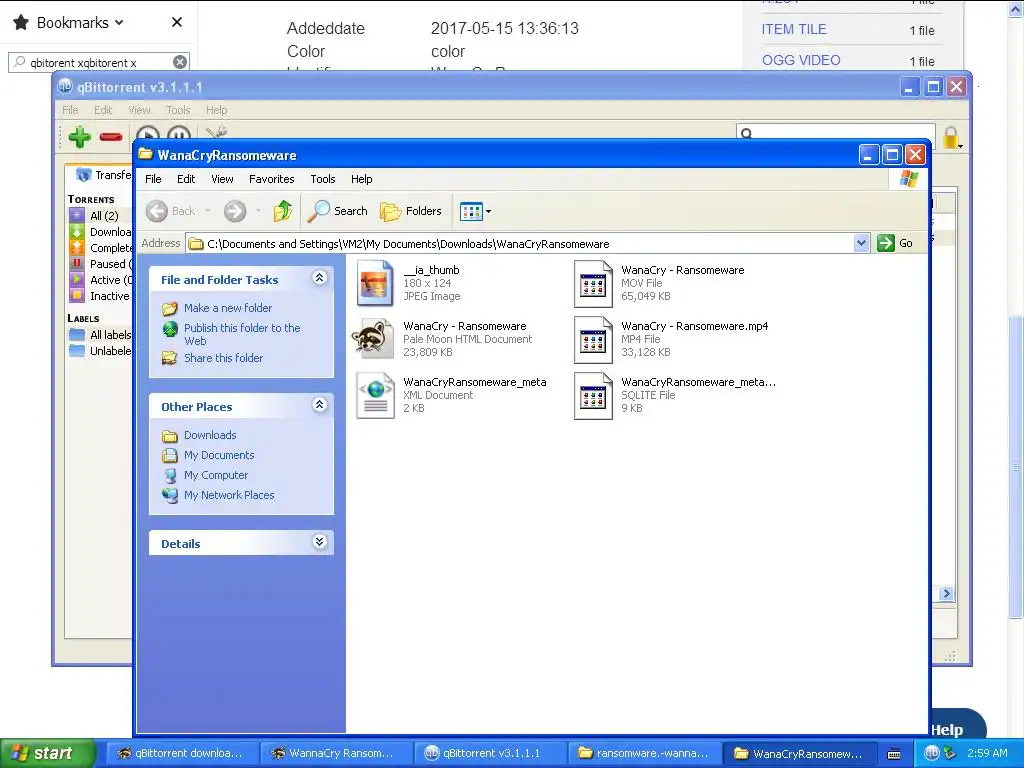This screenshot has width=1024, height=768.
Task: Expand the Details panel
Action: coord(319,542)
